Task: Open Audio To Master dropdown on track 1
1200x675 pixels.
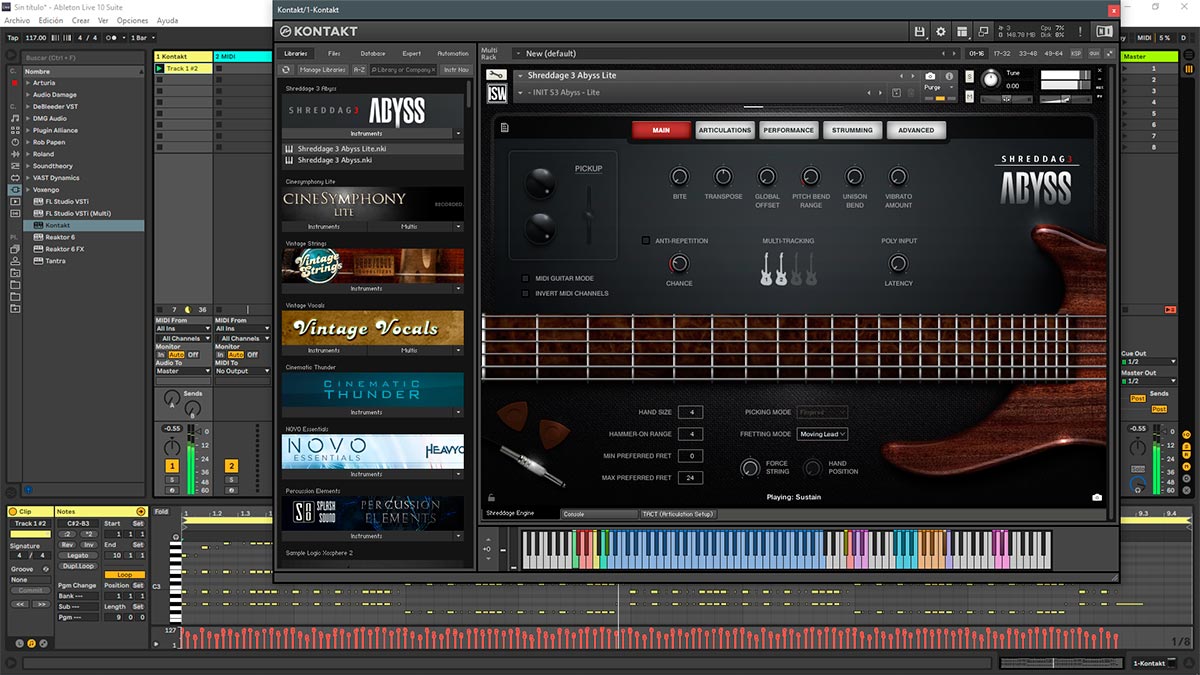Action: pyautogui.click(x=183, y=371)
